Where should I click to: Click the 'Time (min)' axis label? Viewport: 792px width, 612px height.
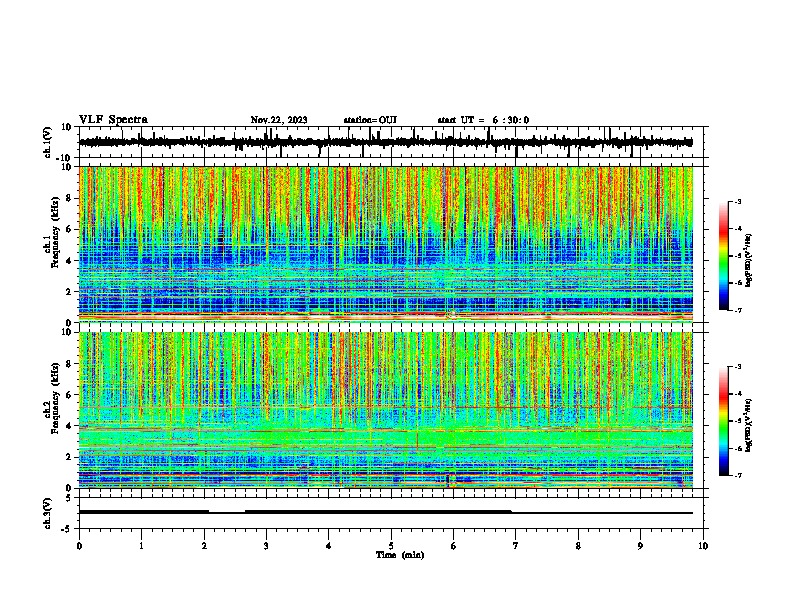click(400, 555)
